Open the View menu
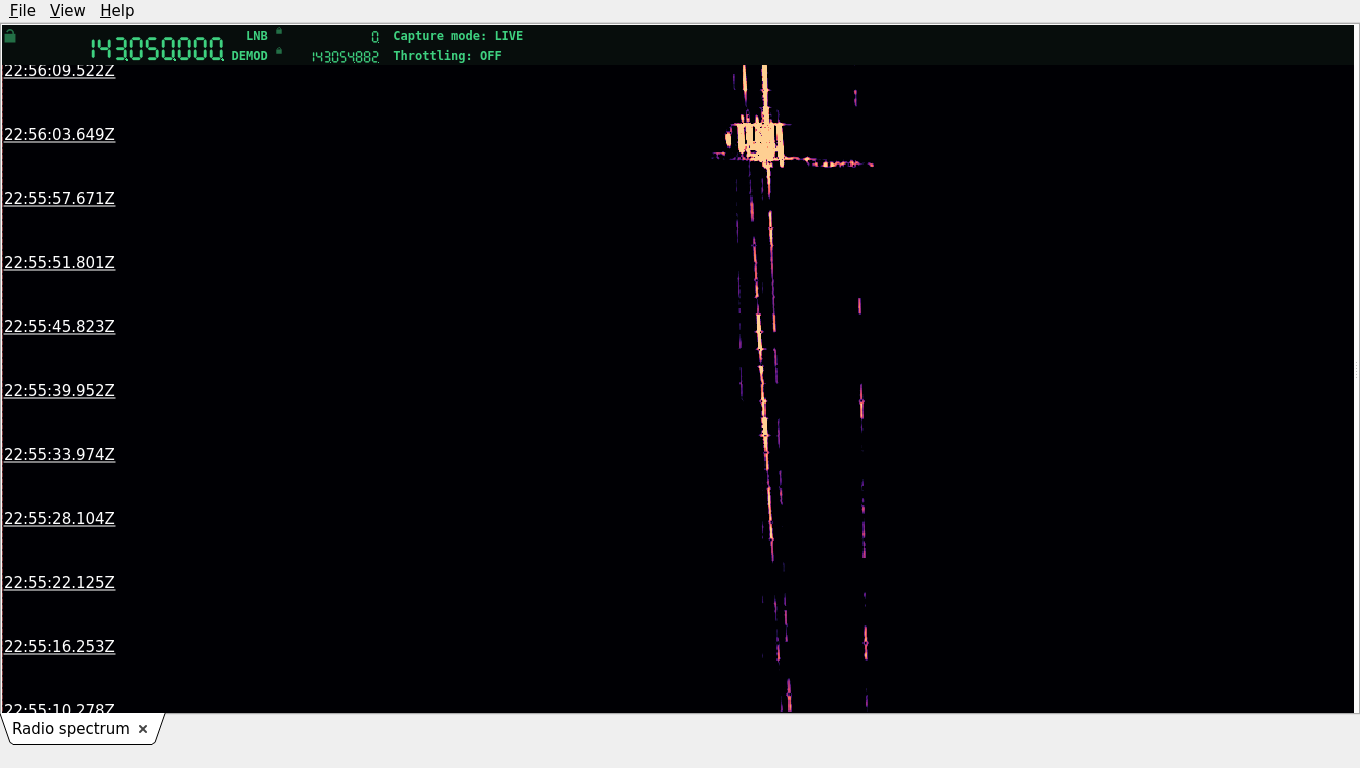This screenshot has width=1360, height=768. click(x=67, y=10)
